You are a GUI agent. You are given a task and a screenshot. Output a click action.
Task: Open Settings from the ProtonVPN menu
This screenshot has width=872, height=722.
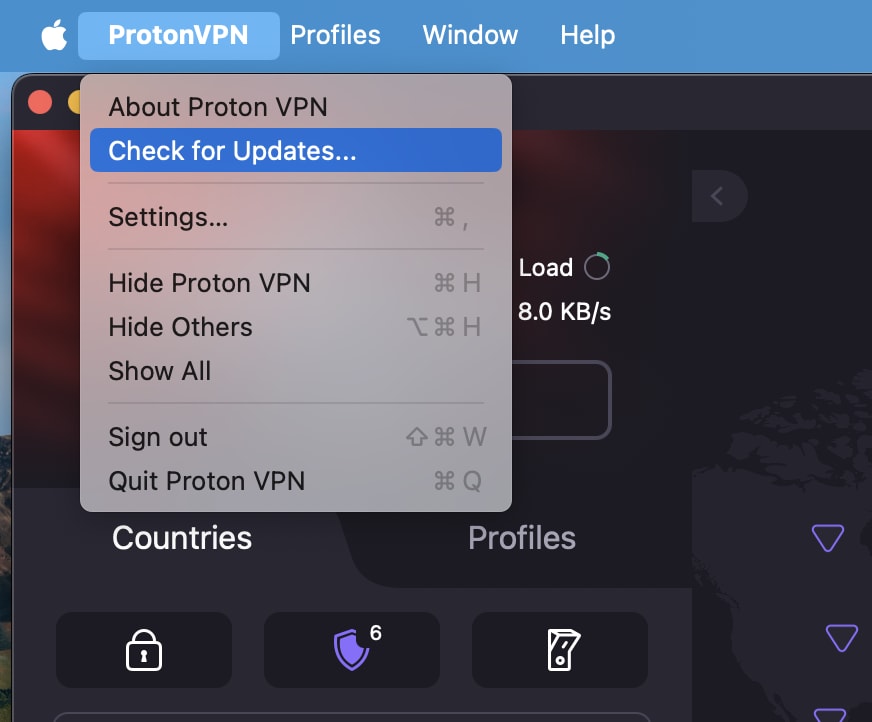tap(296, 217)
